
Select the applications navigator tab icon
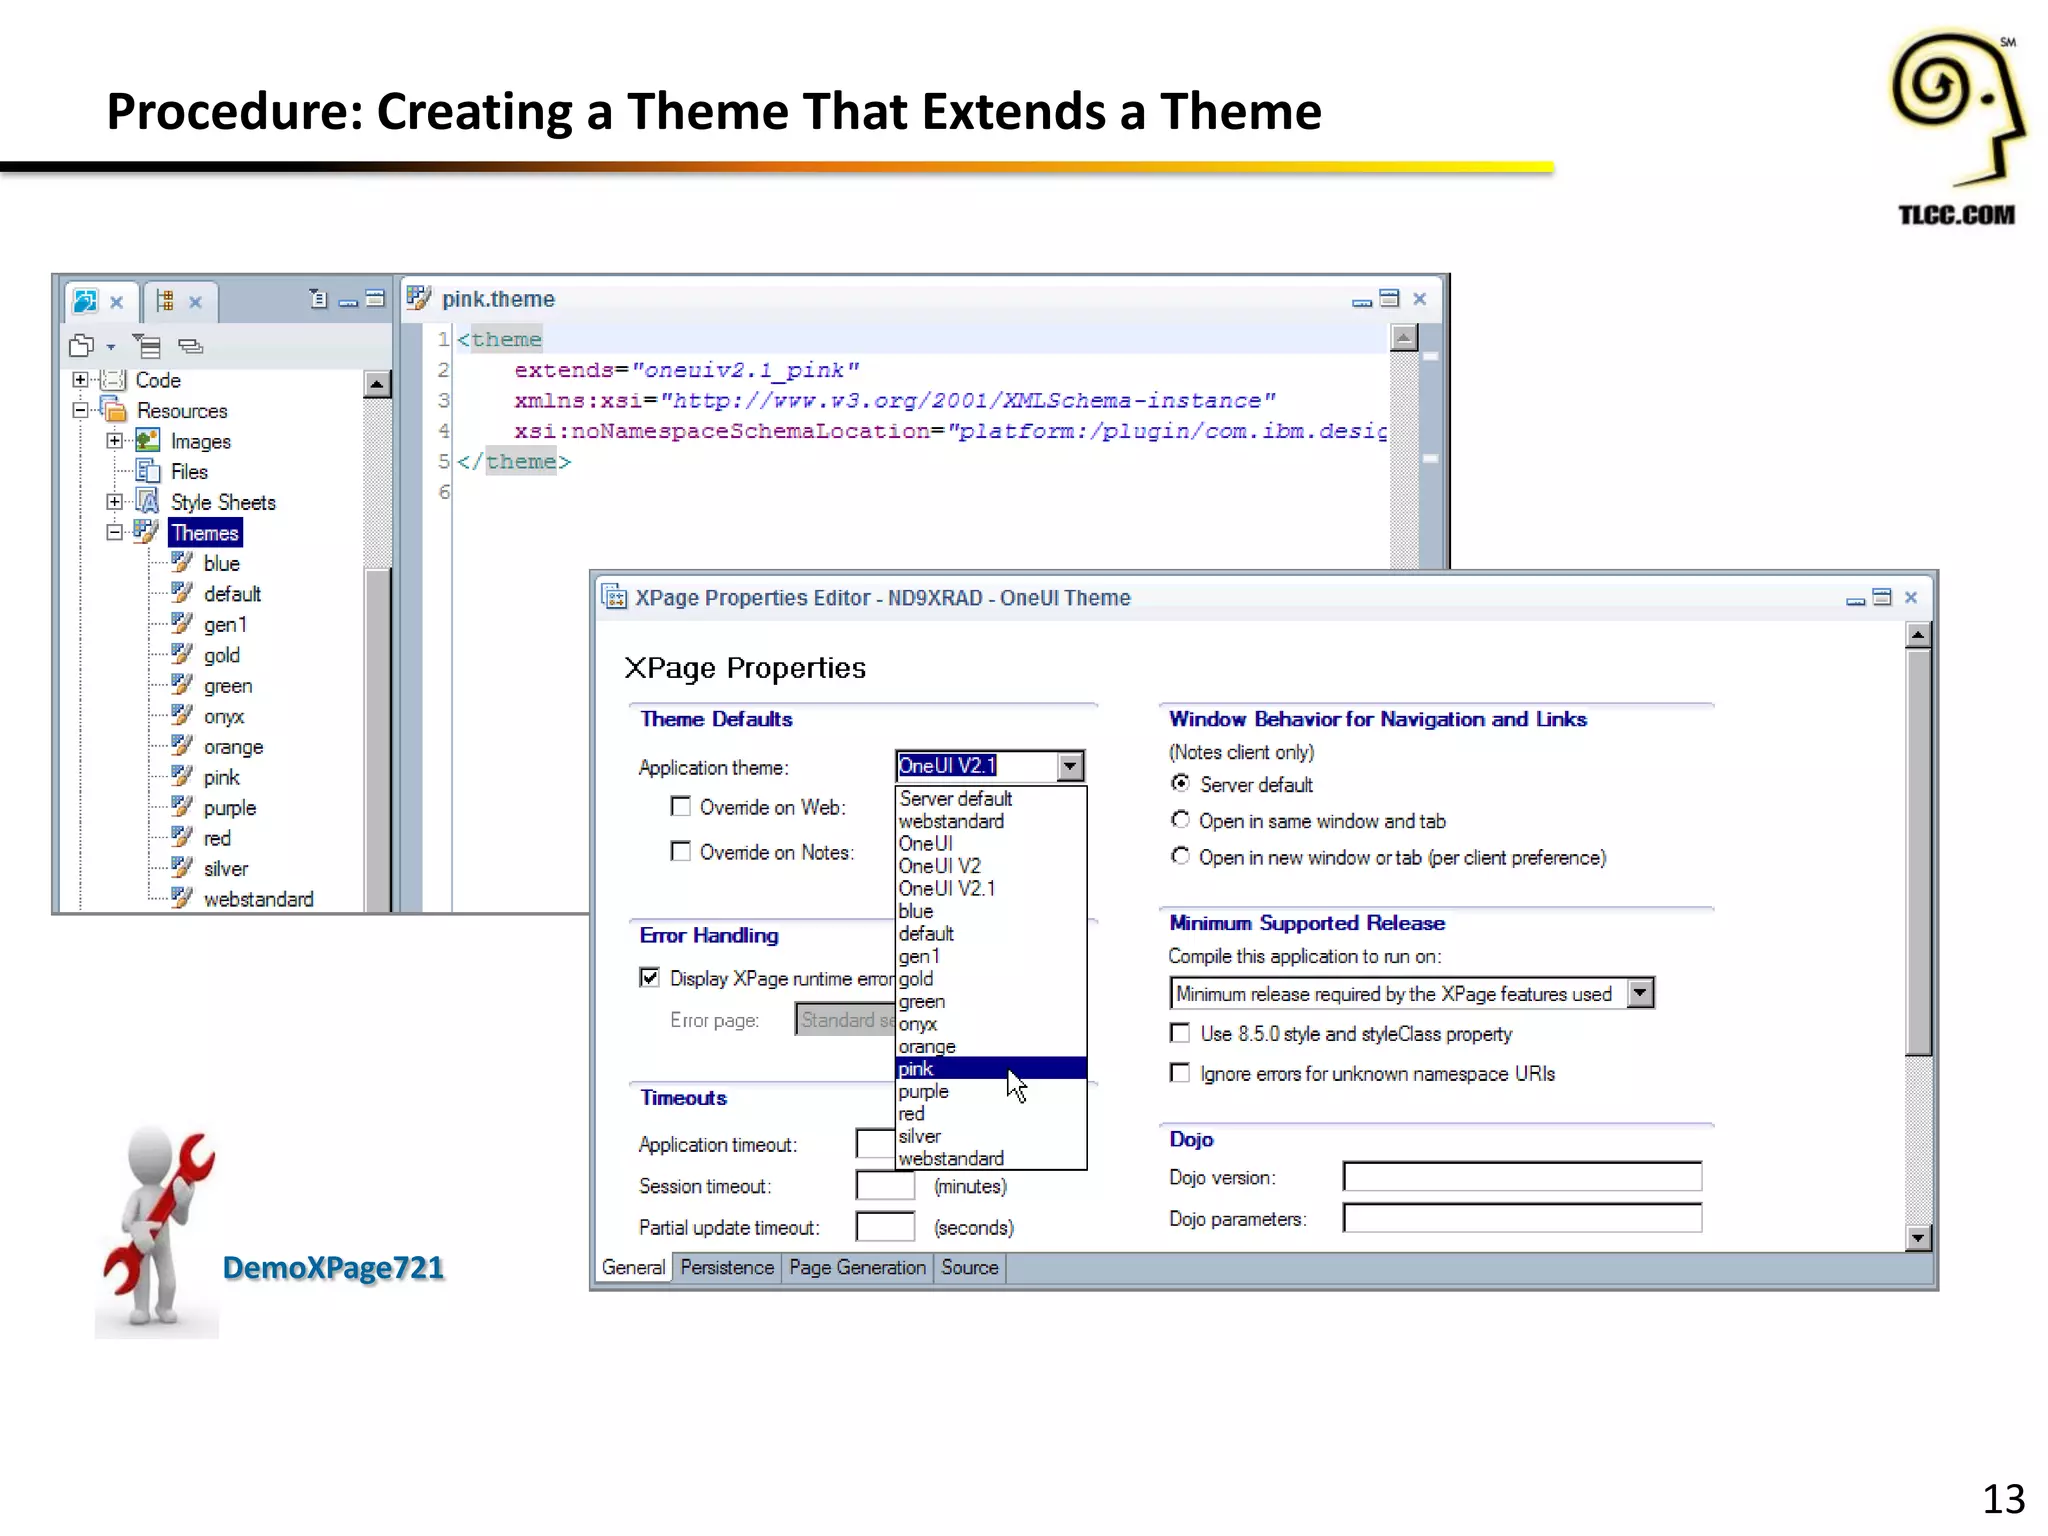click(x=86, y=301)
